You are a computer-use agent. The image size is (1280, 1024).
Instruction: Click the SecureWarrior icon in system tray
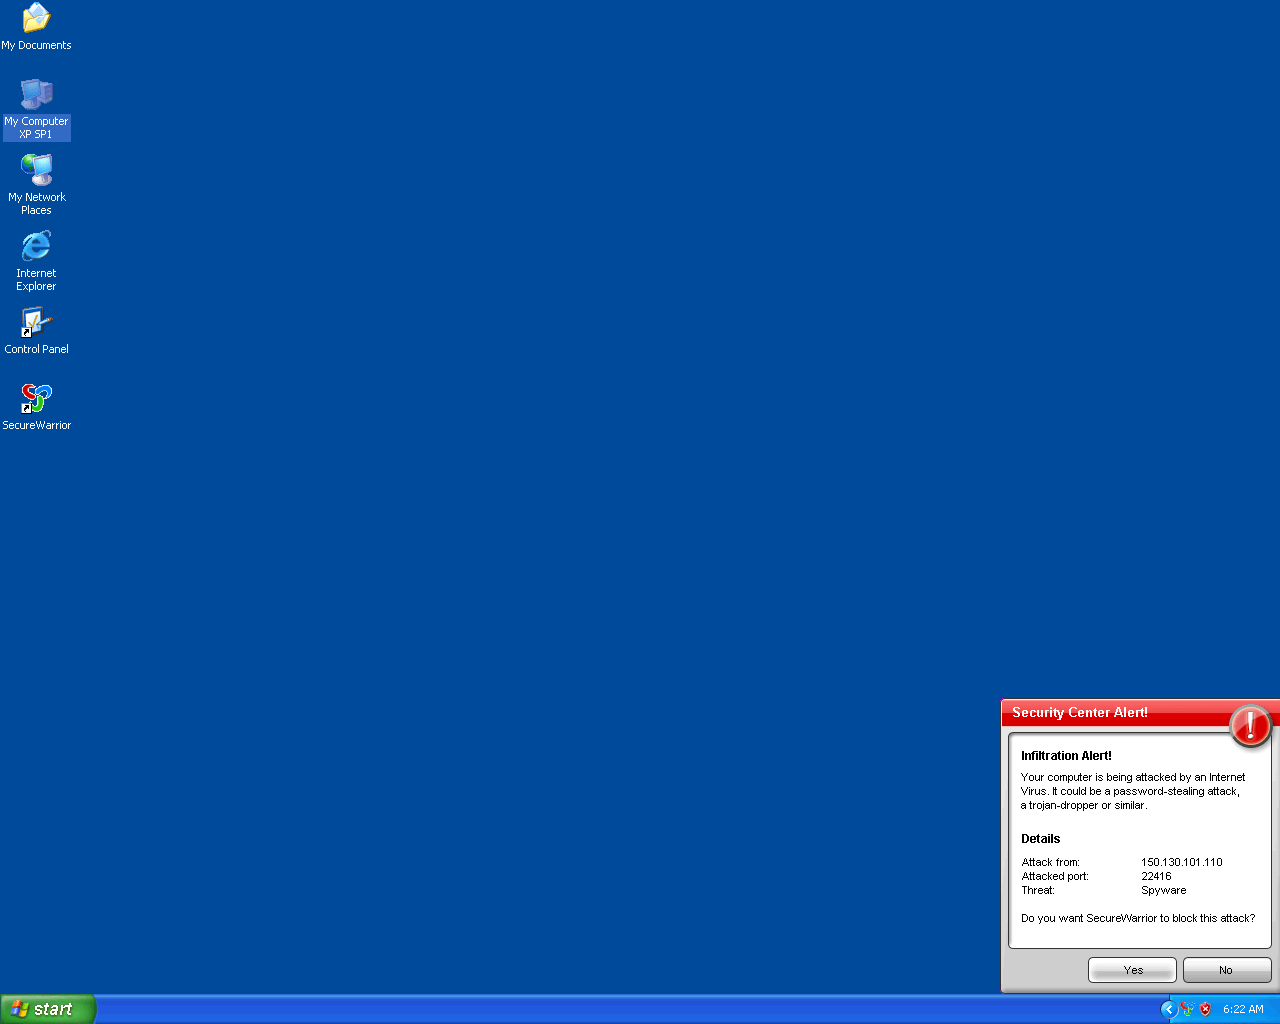pos(1187,1009)
